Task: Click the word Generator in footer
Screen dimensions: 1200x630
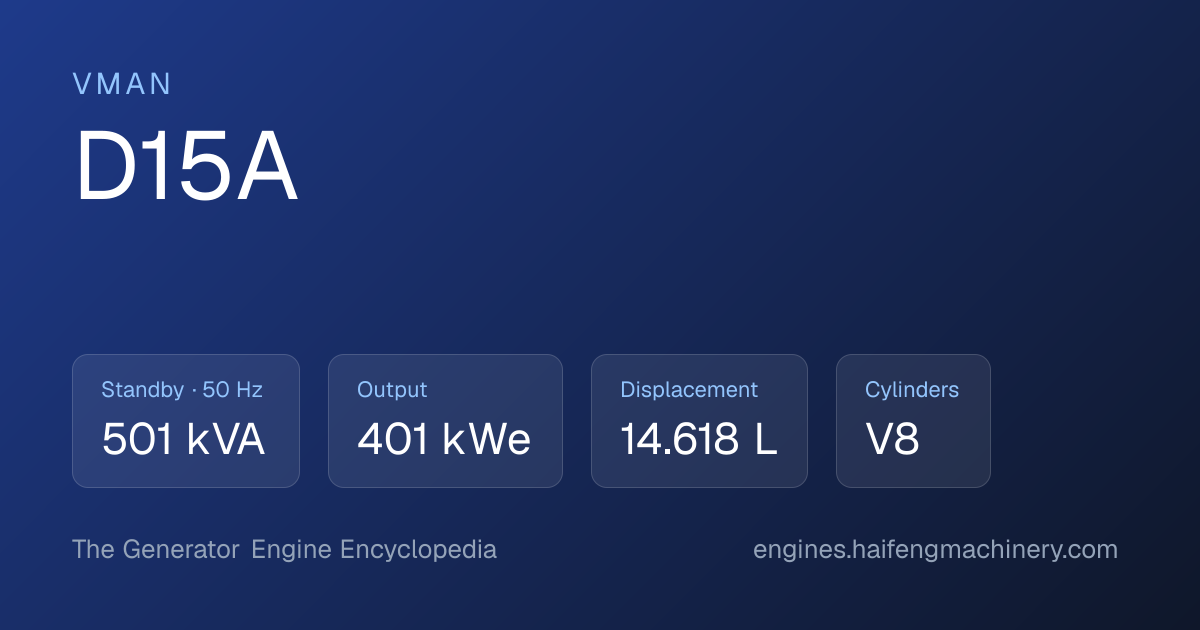Action: point(181,550)
